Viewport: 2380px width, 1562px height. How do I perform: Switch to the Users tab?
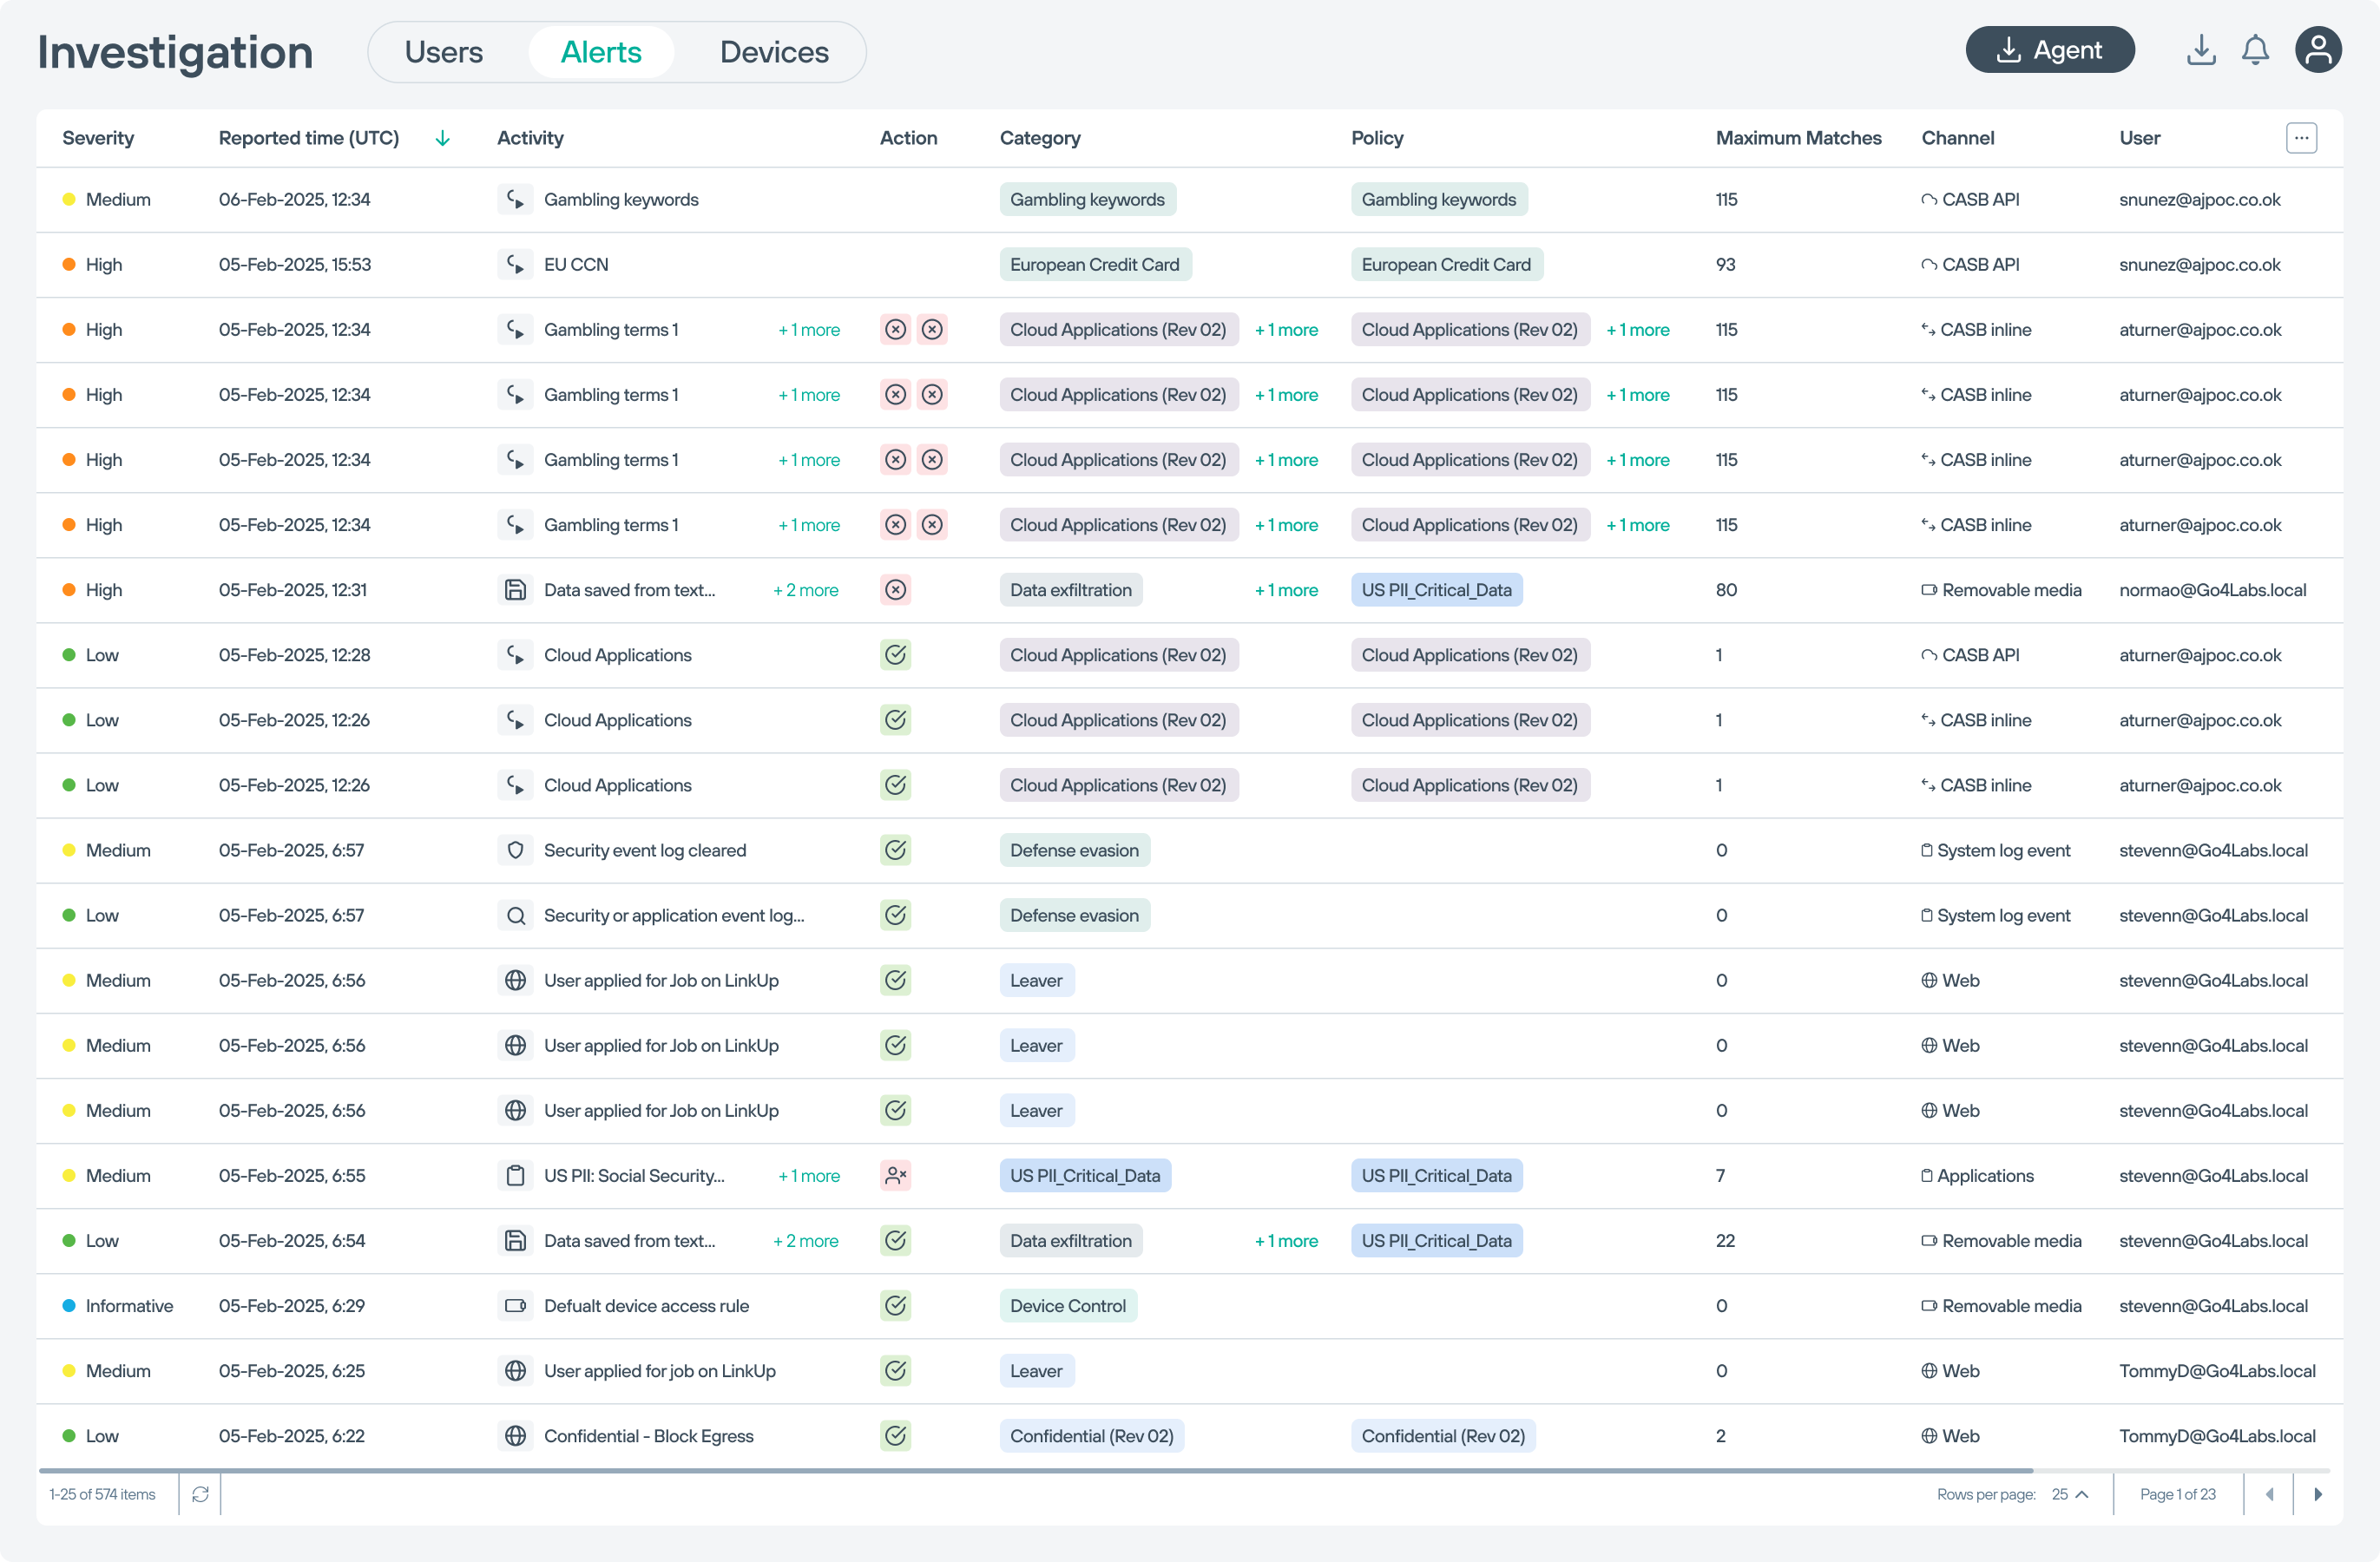[443, 52]
